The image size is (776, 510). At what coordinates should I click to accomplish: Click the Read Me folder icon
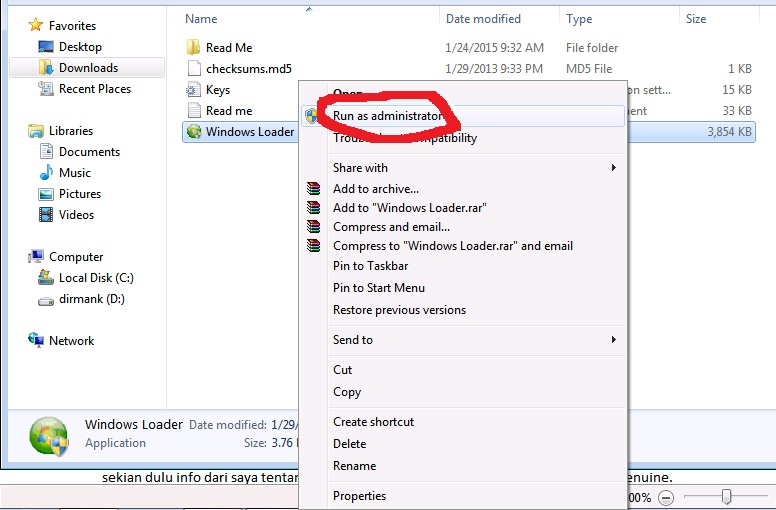click(x=194, y=47)
